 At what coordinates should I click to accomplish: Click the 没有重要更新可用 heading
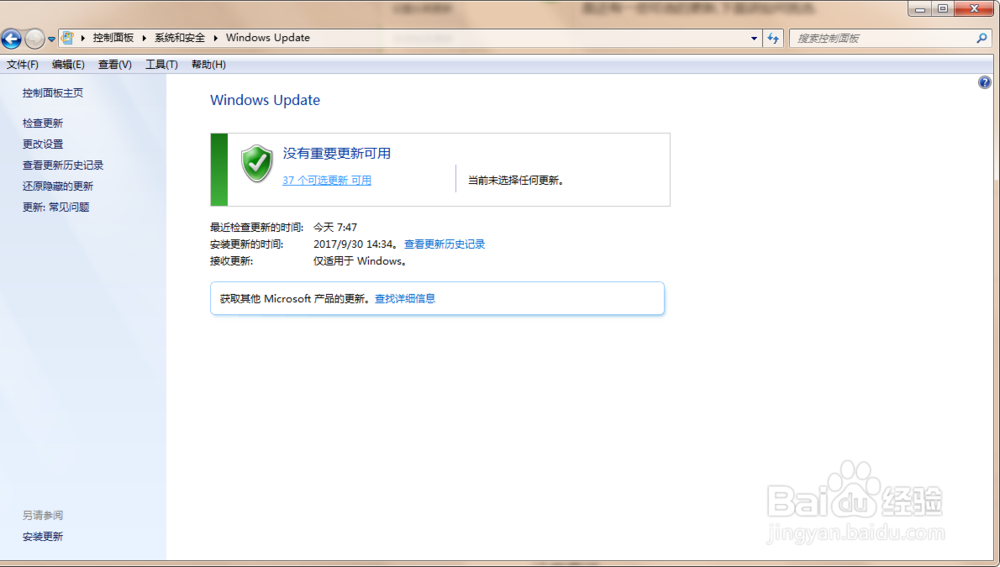click(x=337, y=154)
